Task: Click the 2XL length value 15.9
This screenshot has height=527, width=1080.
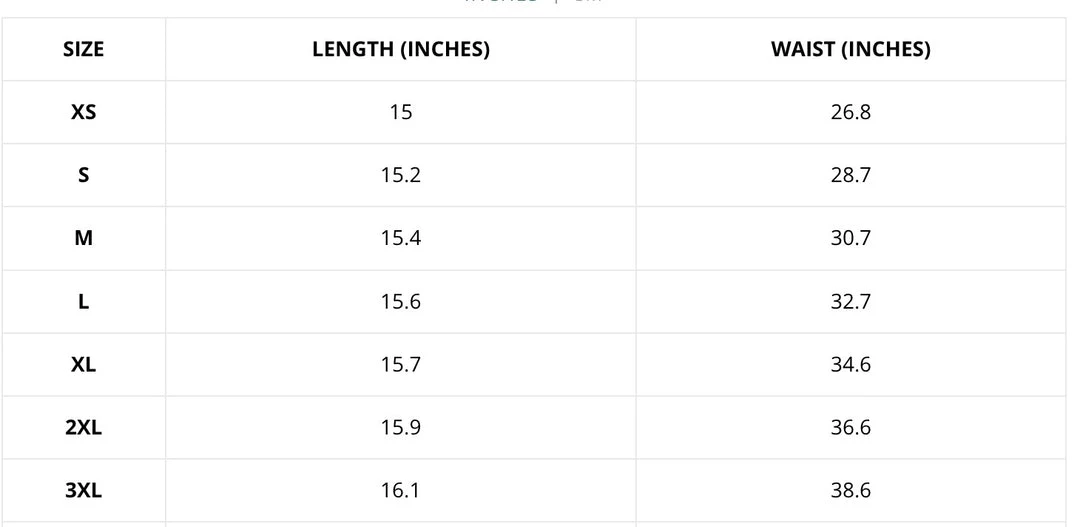Action: (400, 427)
